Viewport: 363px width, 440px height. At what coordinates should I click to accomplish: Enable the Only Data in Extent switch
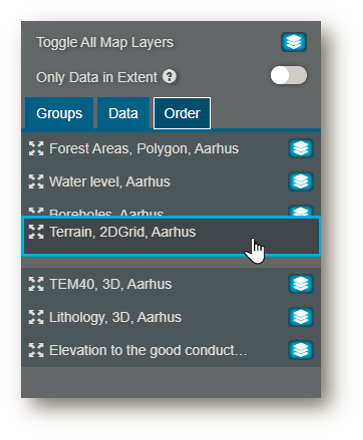289,75
